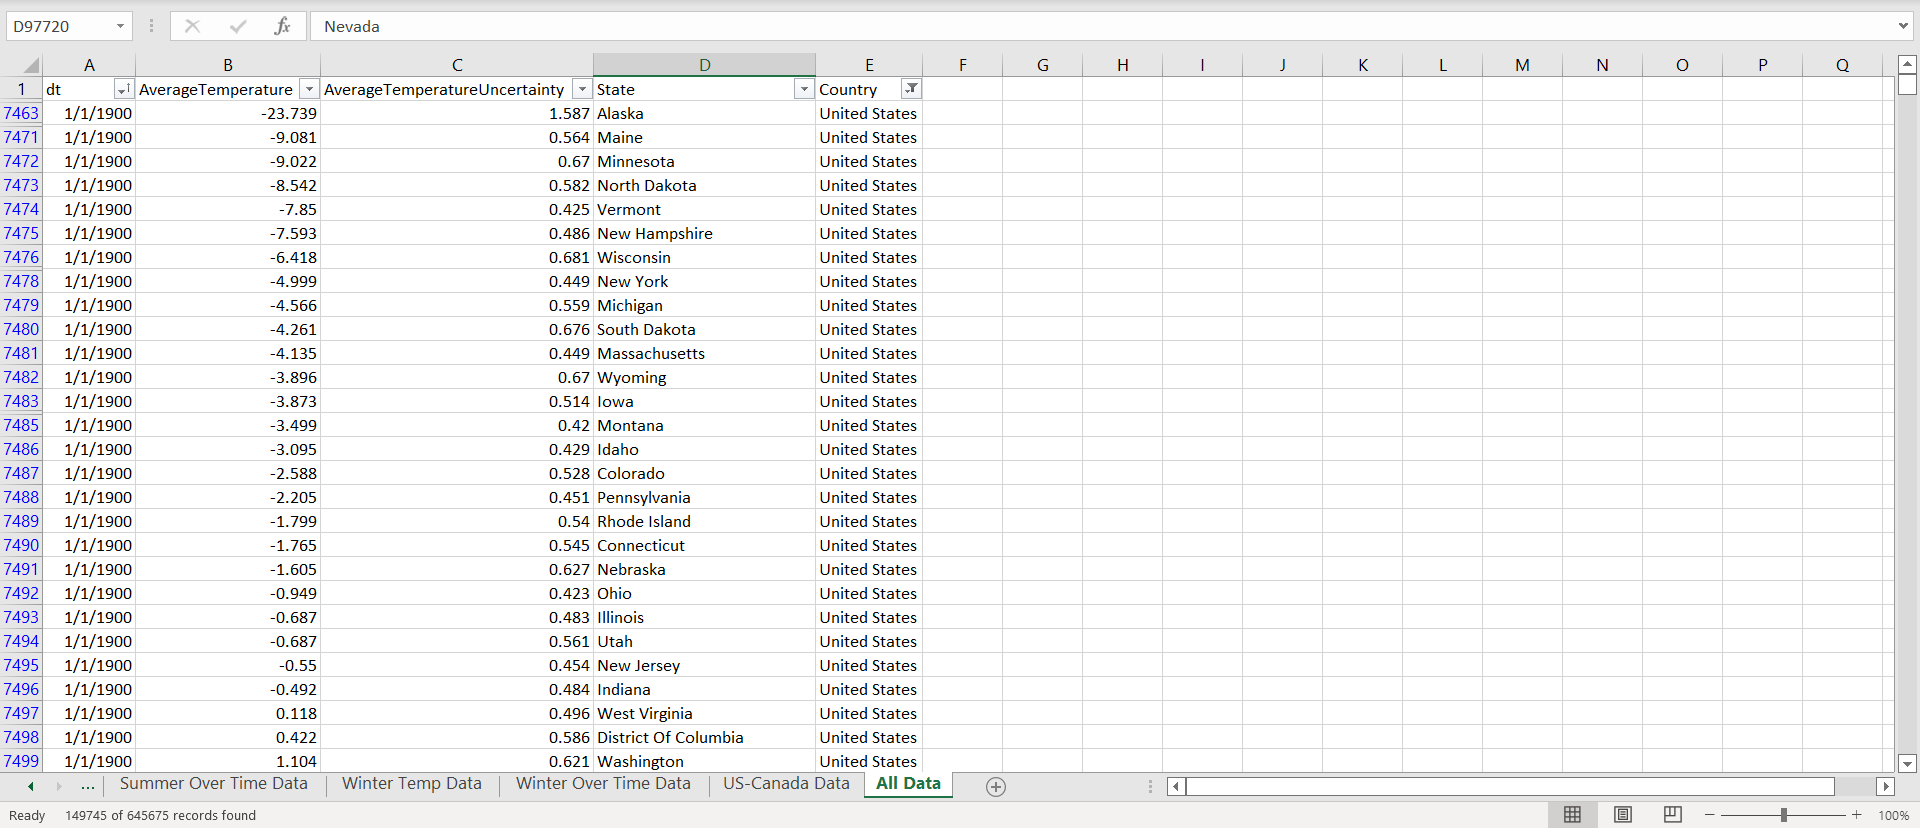Open the Country column filter button

(x=910, y=89)
